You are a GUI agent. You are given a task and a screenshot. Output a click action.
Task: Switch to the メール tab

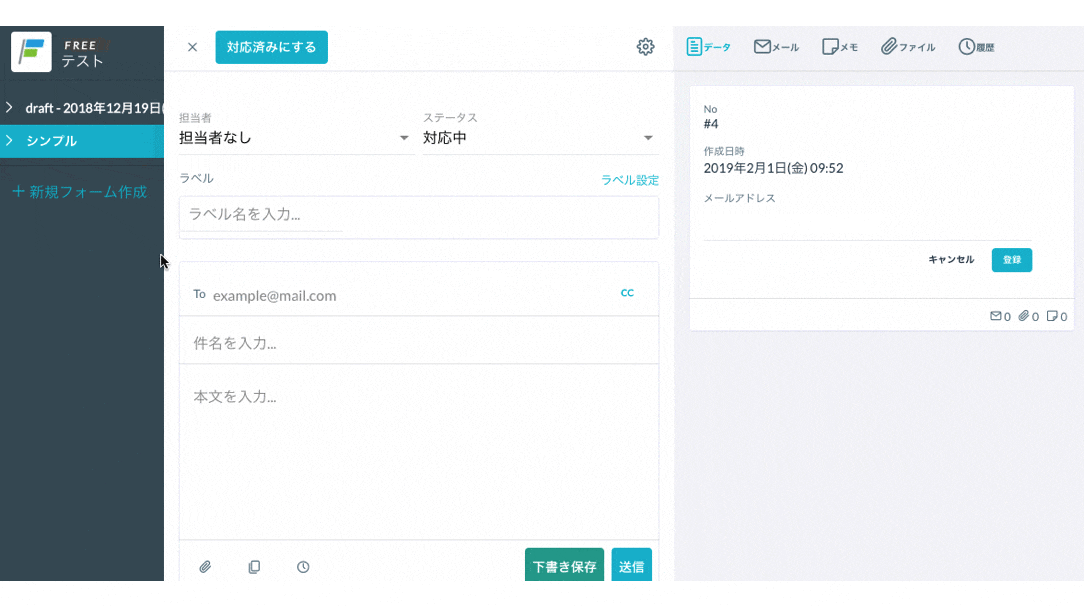[776, 47]
